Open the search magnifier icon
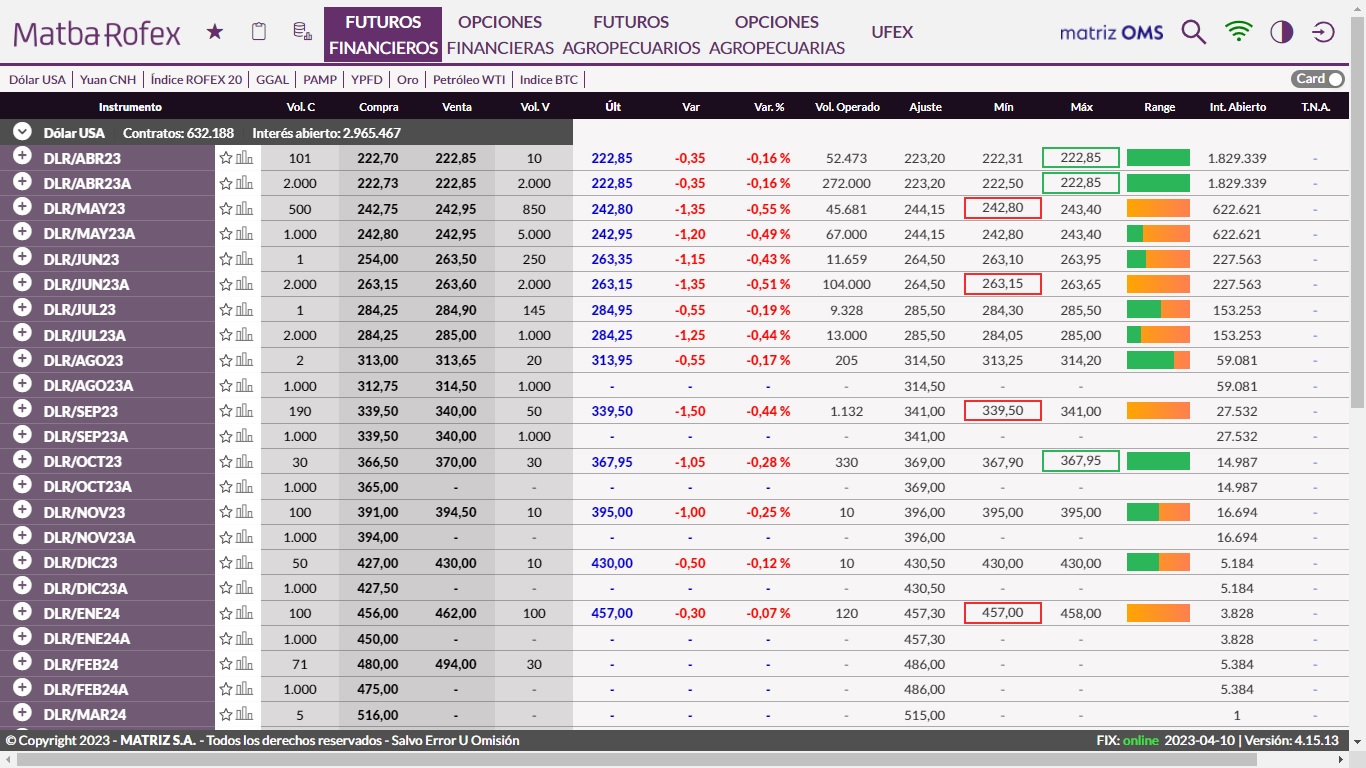This screenshot has height=768, width=1366. (x=1193, y=32)
